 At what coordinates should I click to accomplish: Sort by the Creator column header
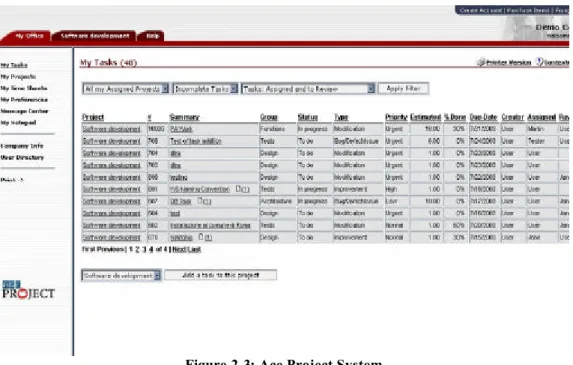pos(513,117)
